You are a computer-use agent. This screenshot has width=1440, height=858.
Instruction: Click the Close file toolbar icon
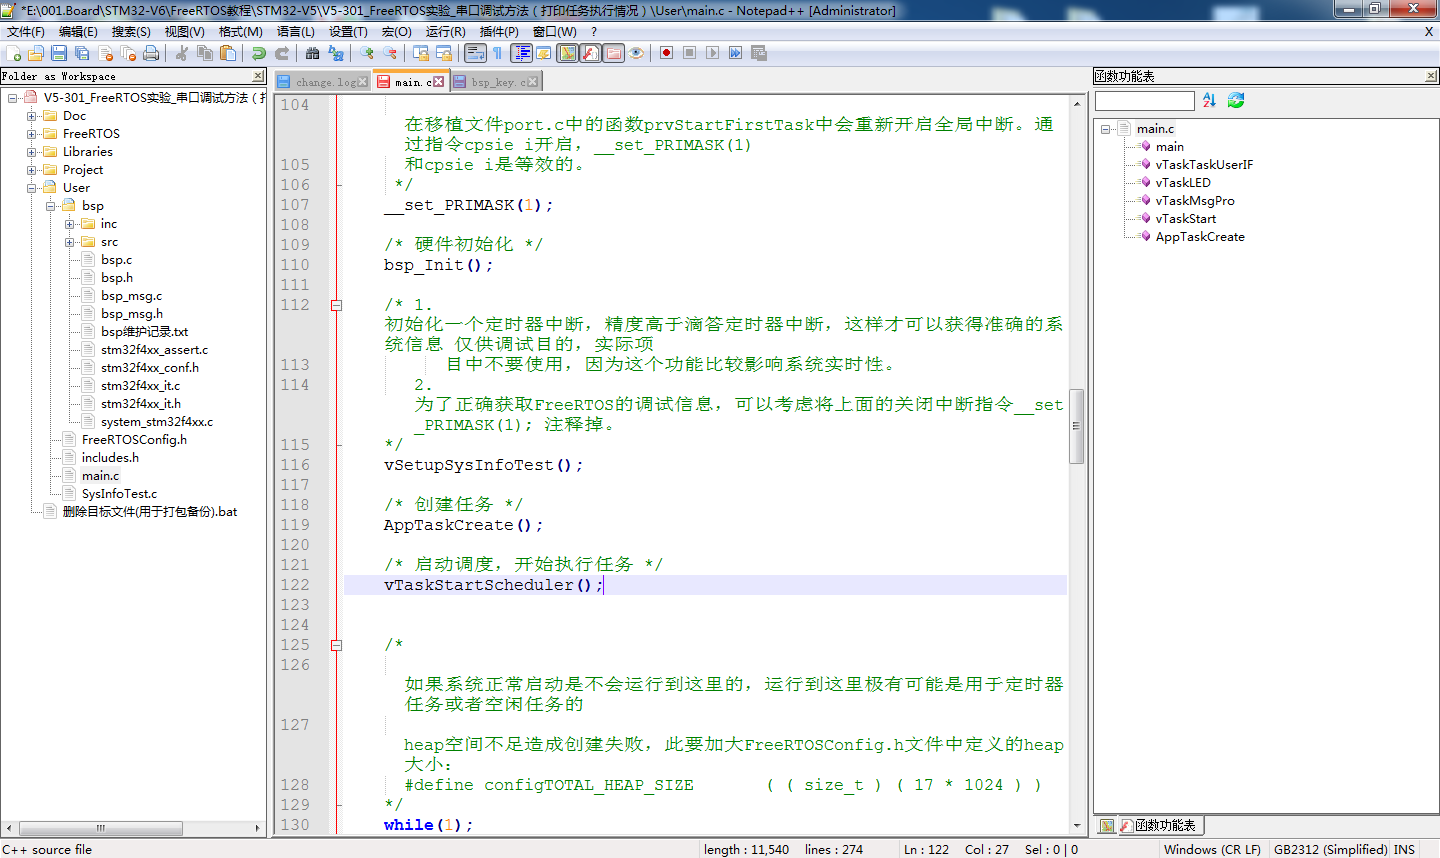(x=105, y=53)
